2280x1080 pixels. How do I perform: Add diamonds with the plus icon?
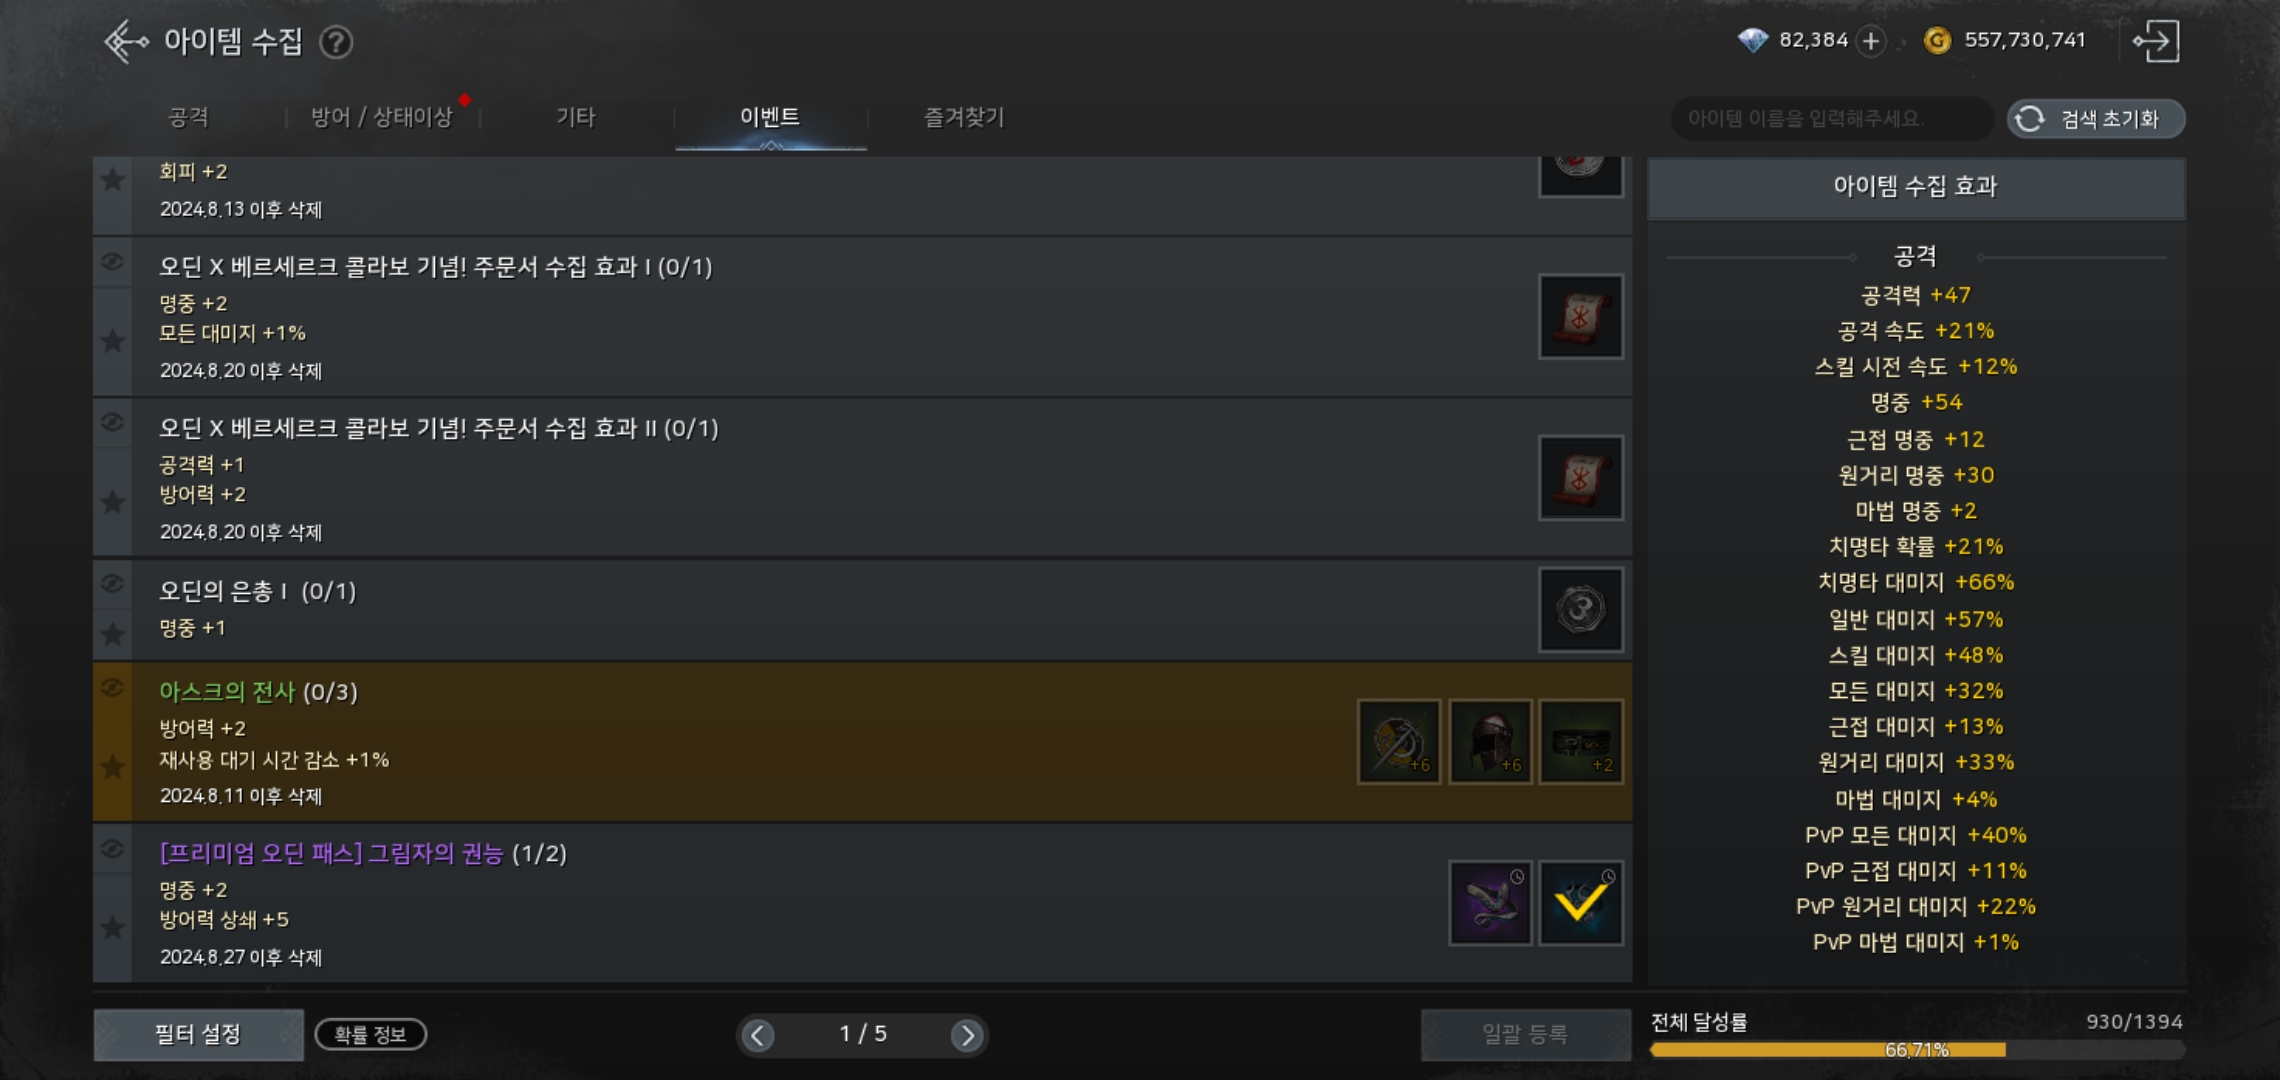click(1870, 41)
